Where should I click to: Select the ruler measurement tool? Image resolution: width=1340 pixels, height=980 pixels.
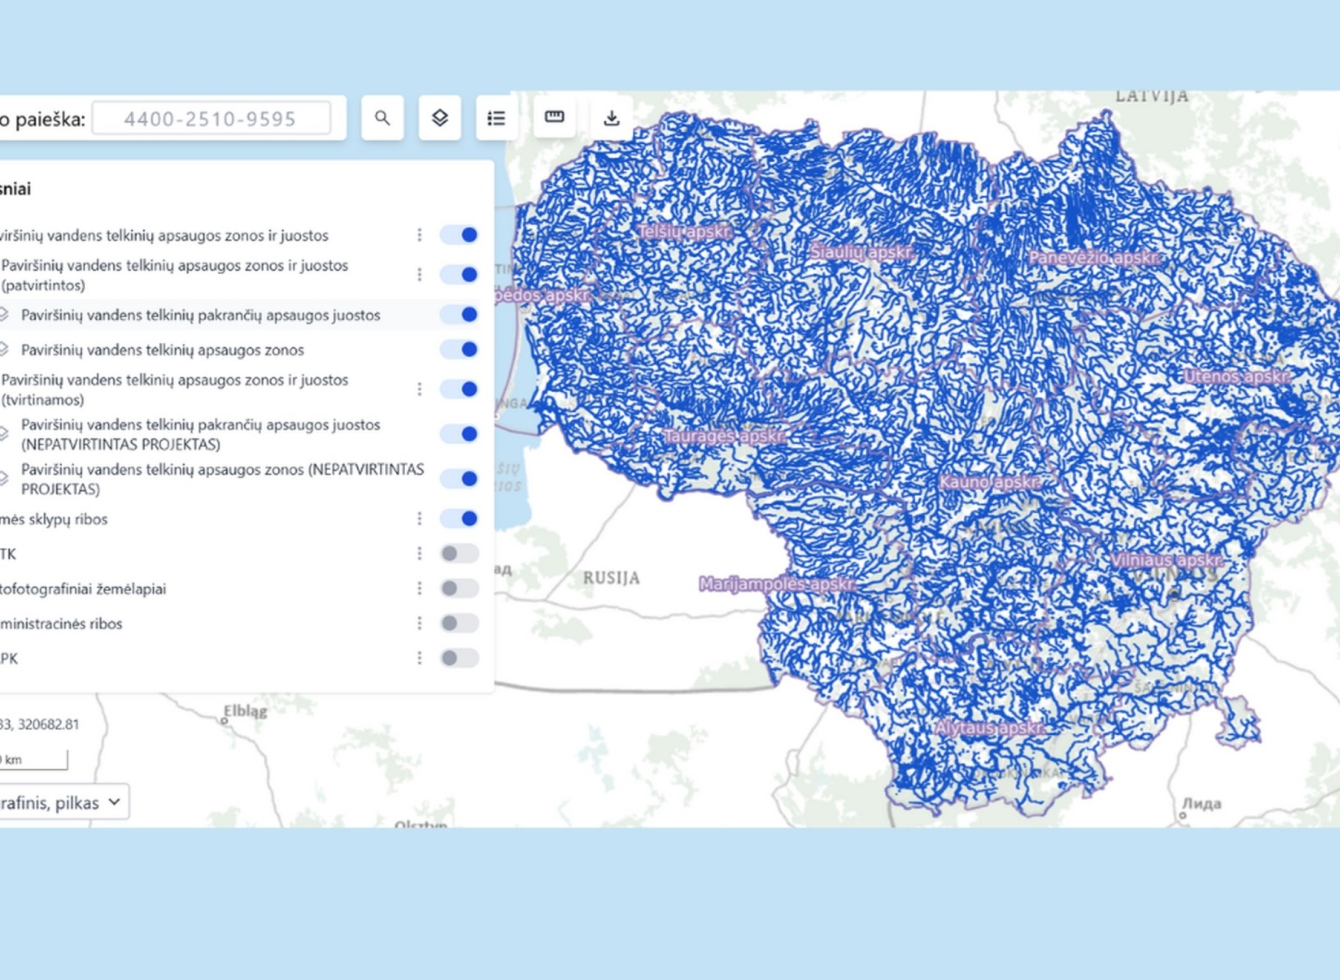pyautogui.click(x=554, y=118)
